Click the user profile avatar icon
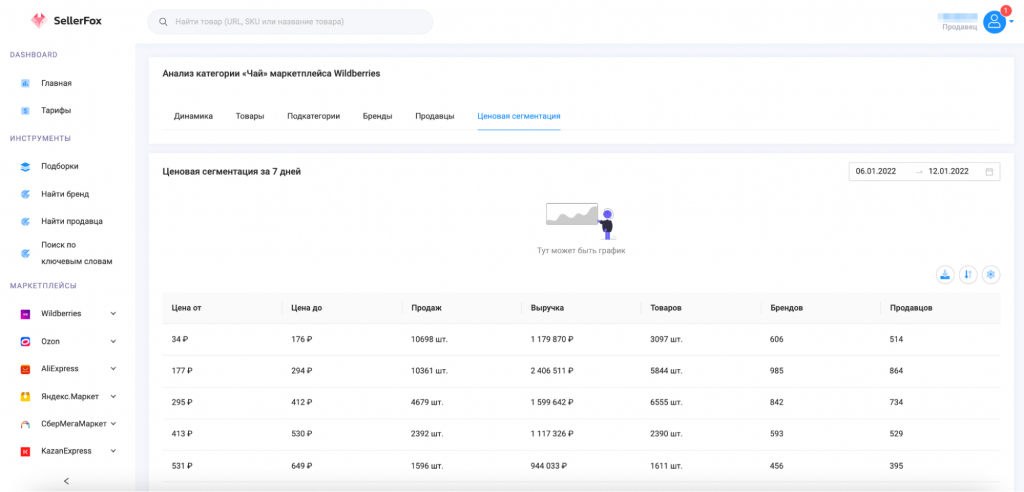The image size is (1024, 492). coord(994,22)
